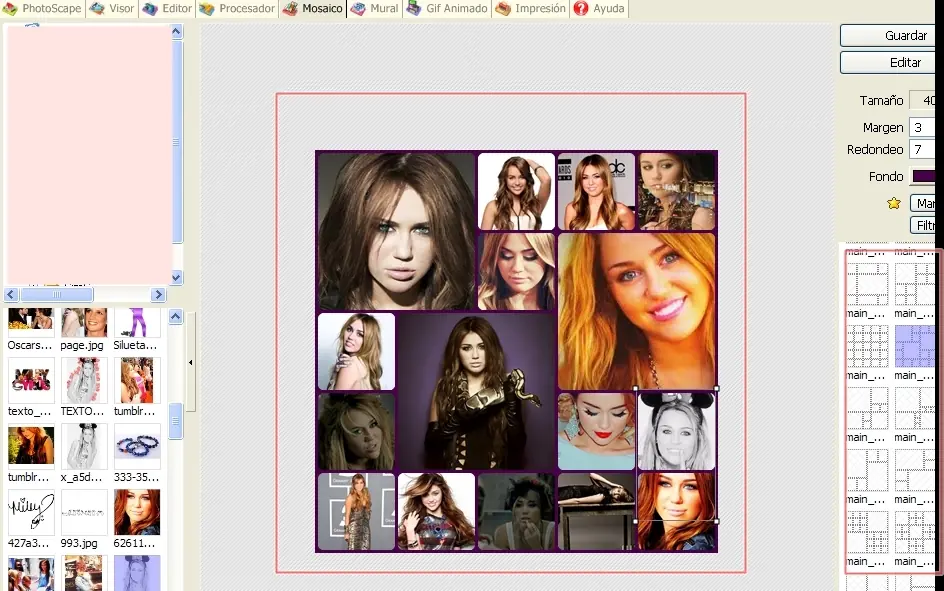Open the Procesador tab

[x=237, y=8]
